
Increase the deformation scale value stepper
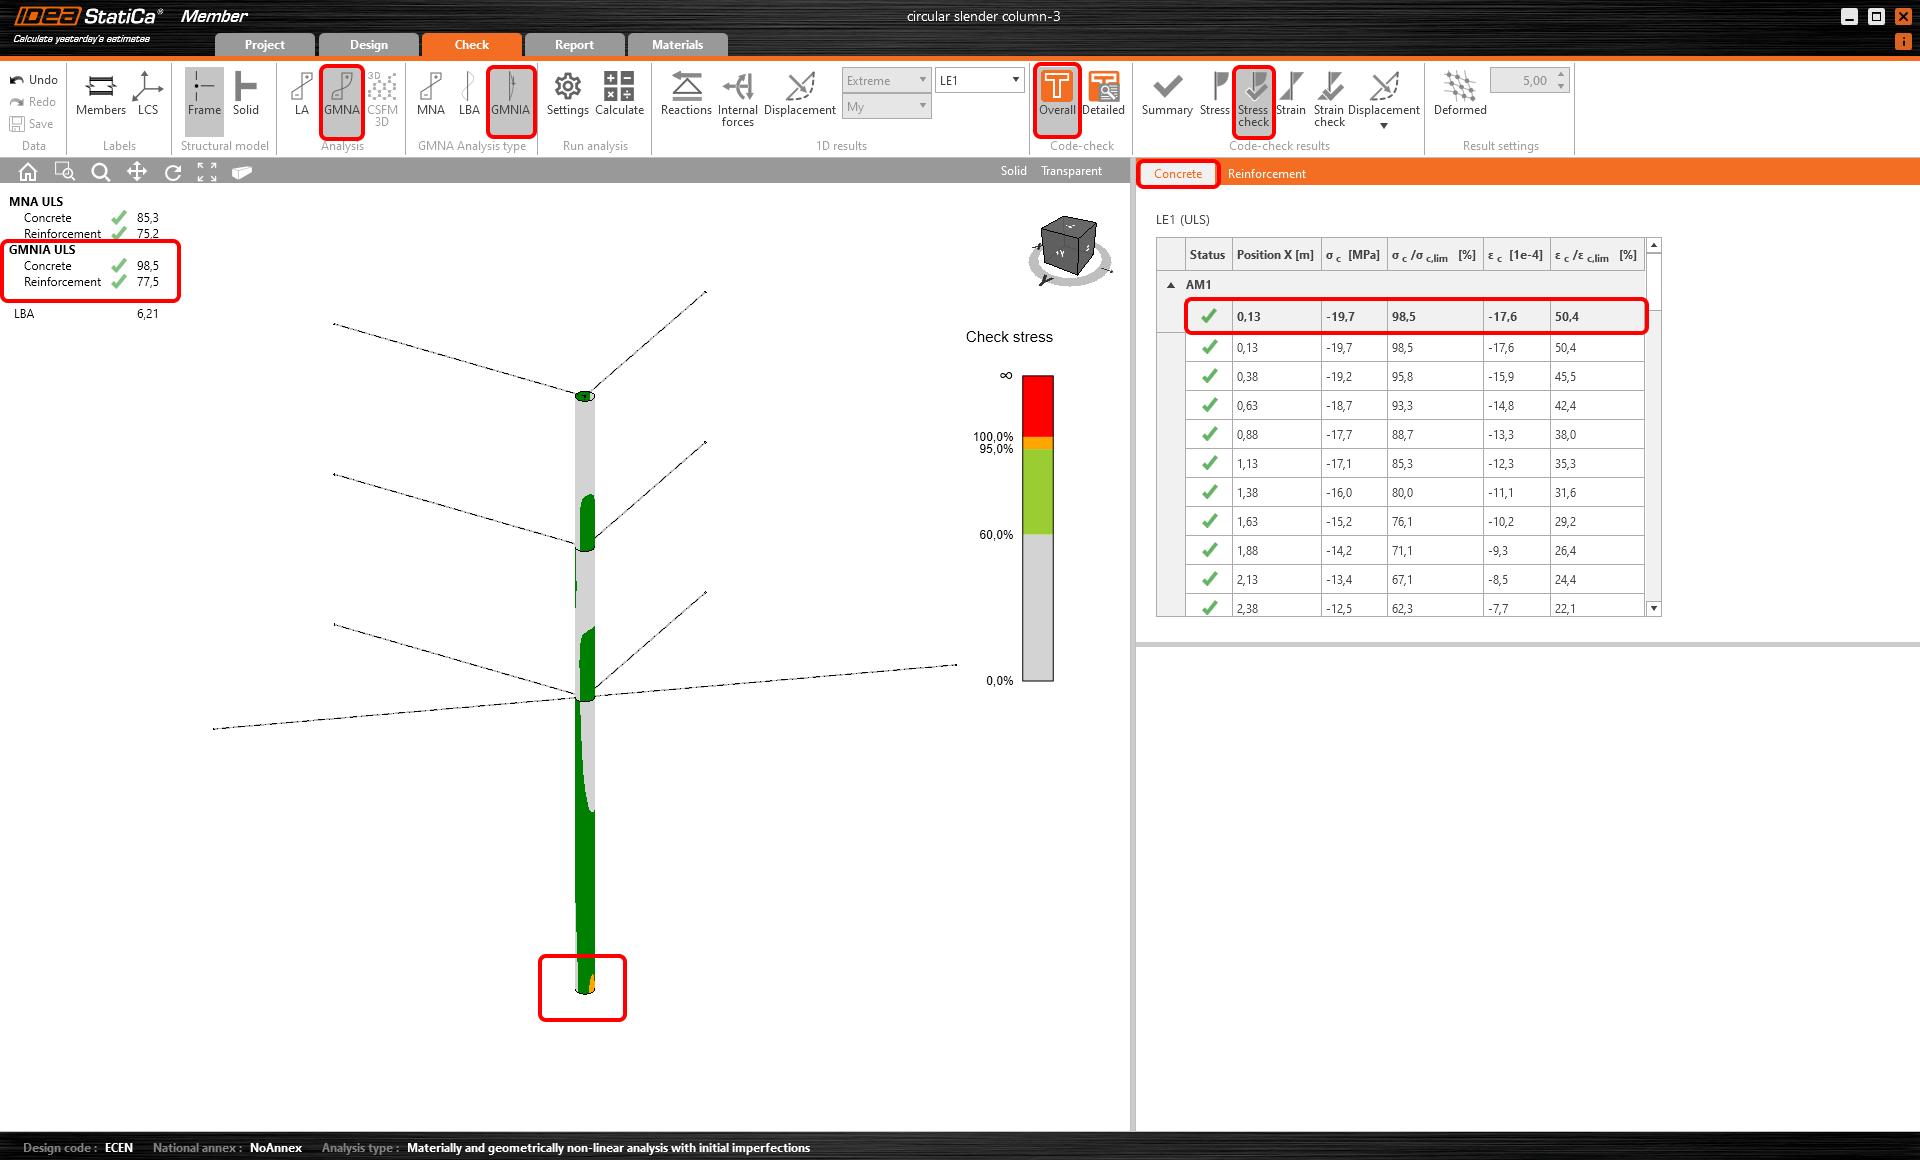pyautogui.click(x=1561, y=75)
